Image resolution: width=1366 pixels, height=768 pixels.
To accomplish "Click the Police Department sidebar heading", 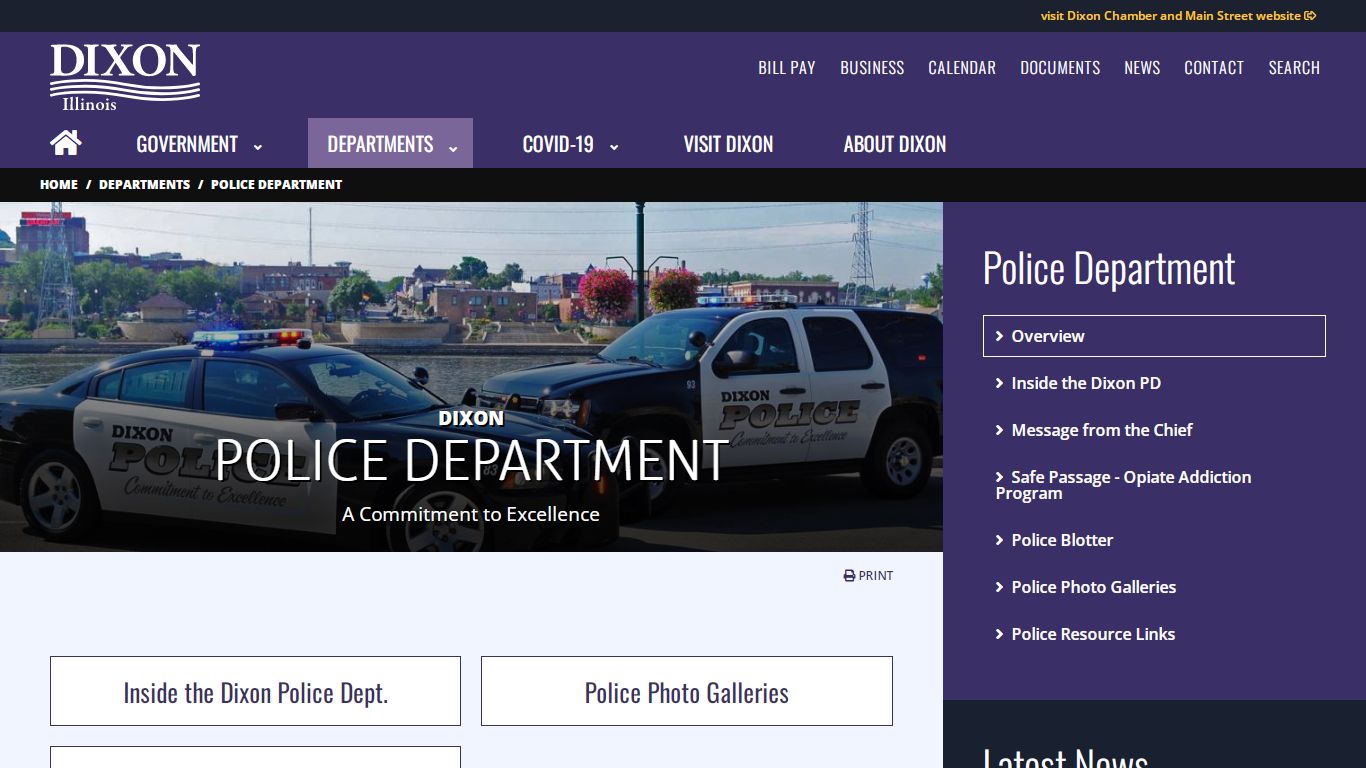I will click(1109, 268).
